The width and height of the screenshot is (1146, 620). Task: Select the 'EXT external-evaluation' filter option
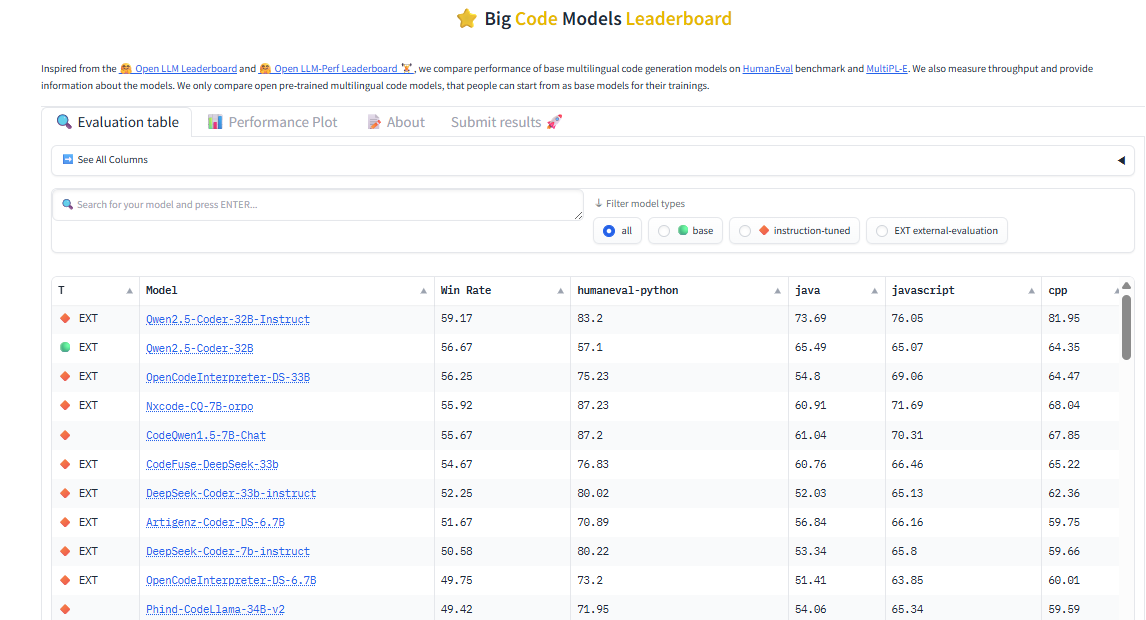937,230
